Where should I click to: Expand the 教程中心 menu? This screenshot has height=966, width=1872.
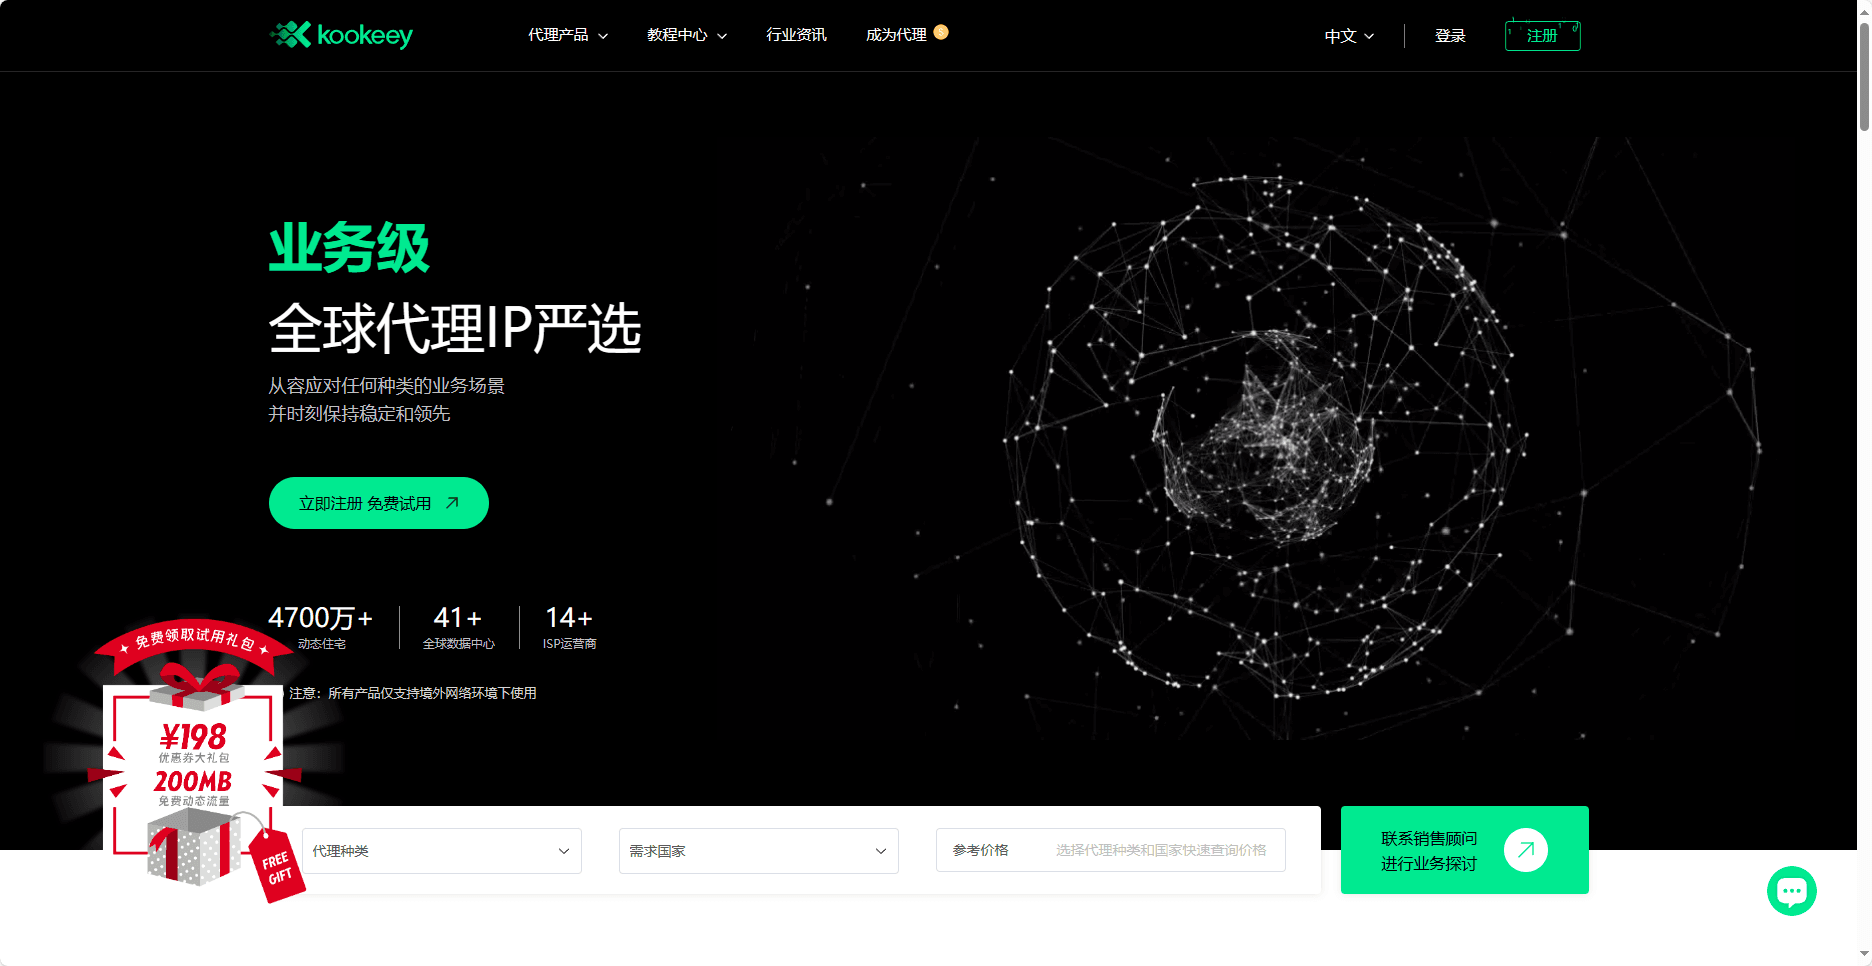pyautogui.click(x=687, y=35)
